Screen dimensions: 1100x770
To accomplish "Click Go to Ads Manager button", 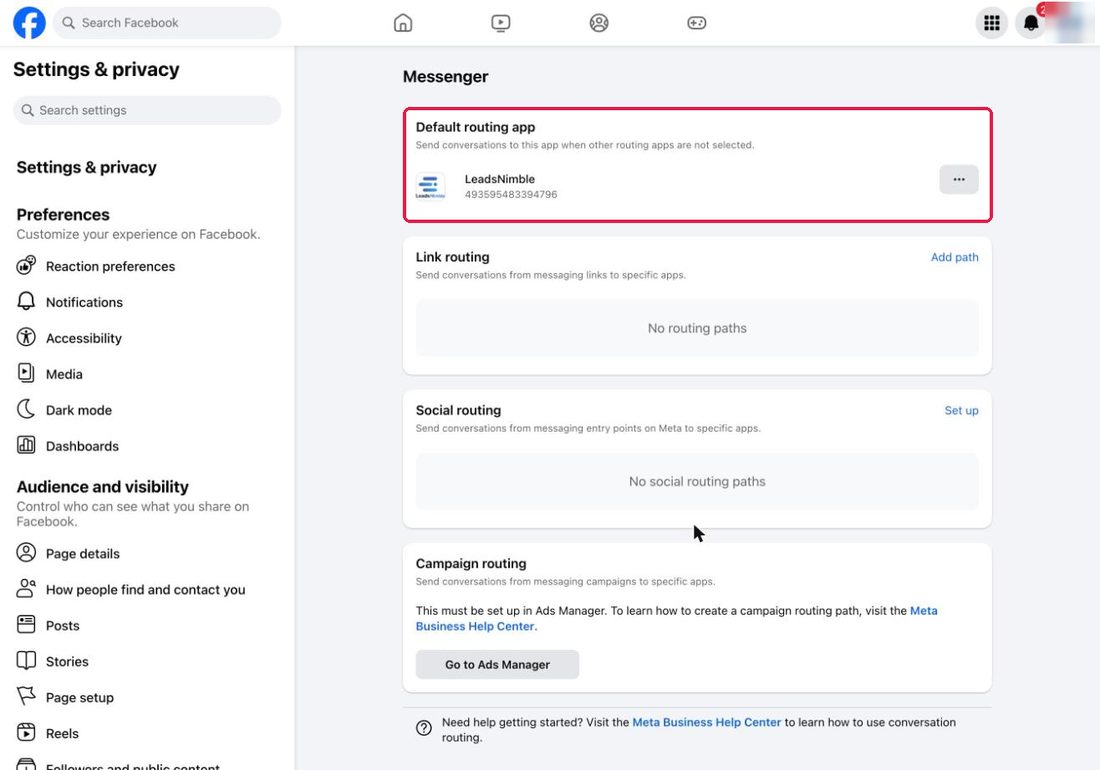I will [x=497, y=665].
